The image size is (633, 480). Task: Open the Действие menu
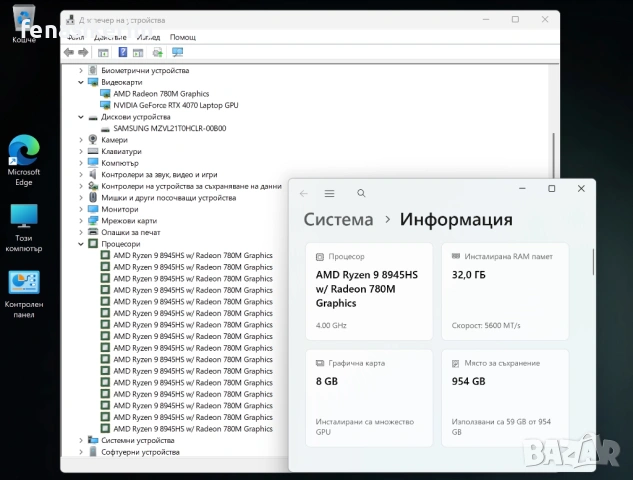110,37
